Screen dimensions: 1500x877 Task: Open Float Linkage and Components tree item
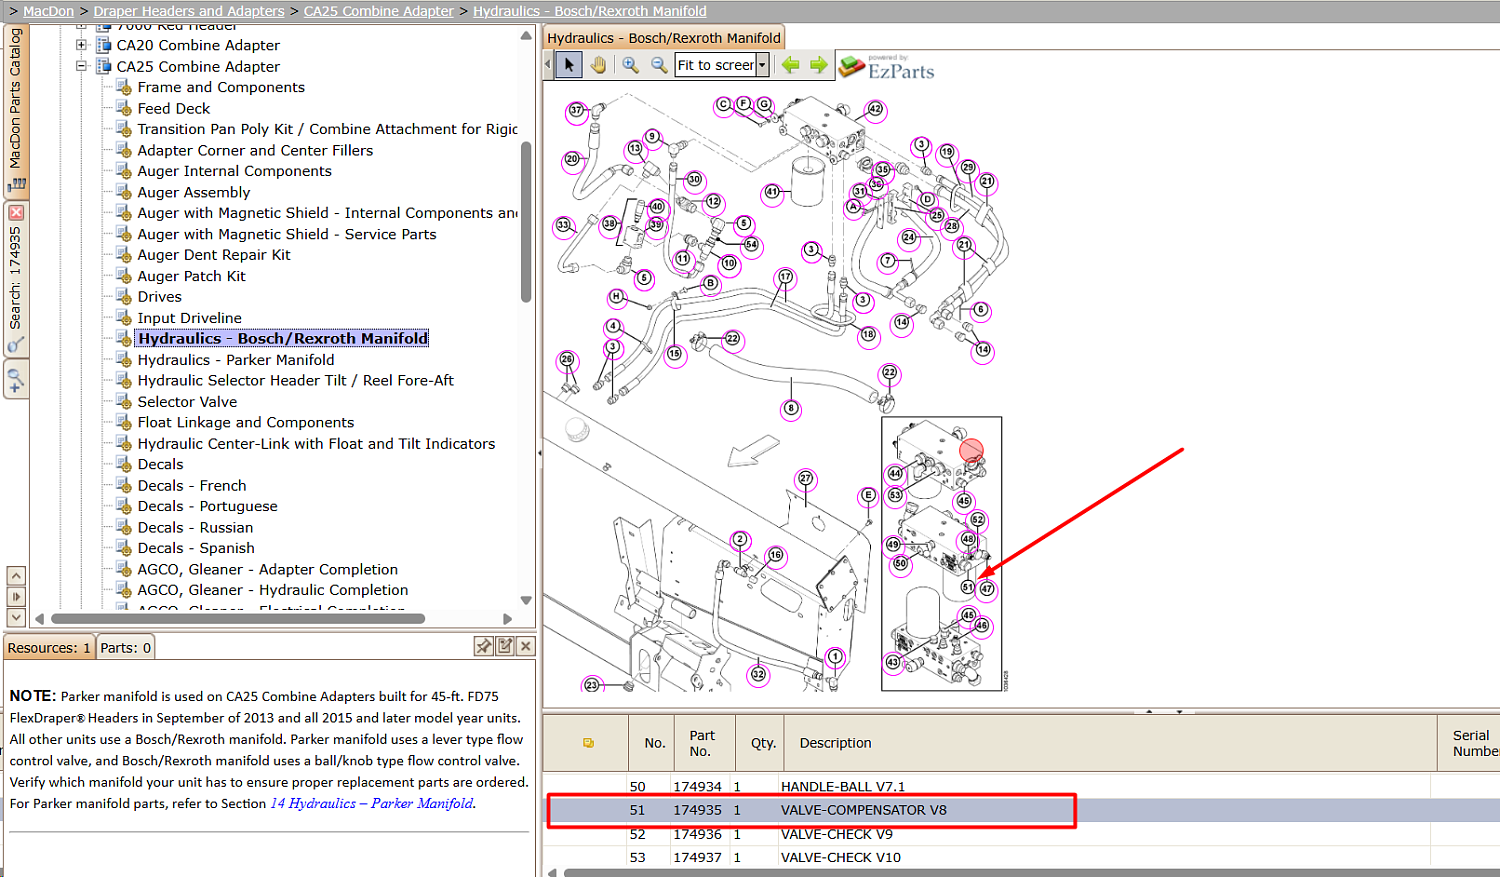[x=246, y=422]
